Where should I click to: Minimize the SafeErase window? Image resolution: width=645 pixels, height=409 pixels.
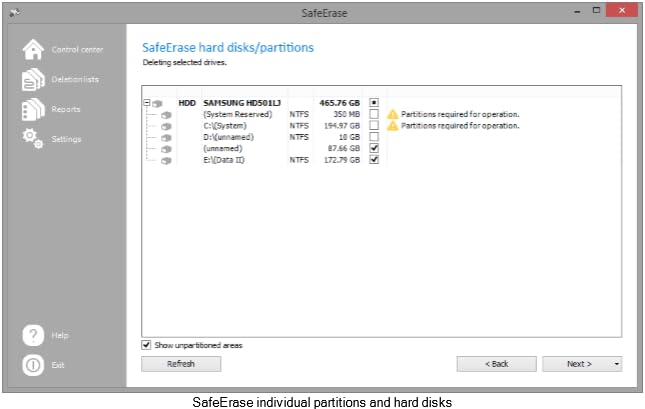(x=577, y=12)
